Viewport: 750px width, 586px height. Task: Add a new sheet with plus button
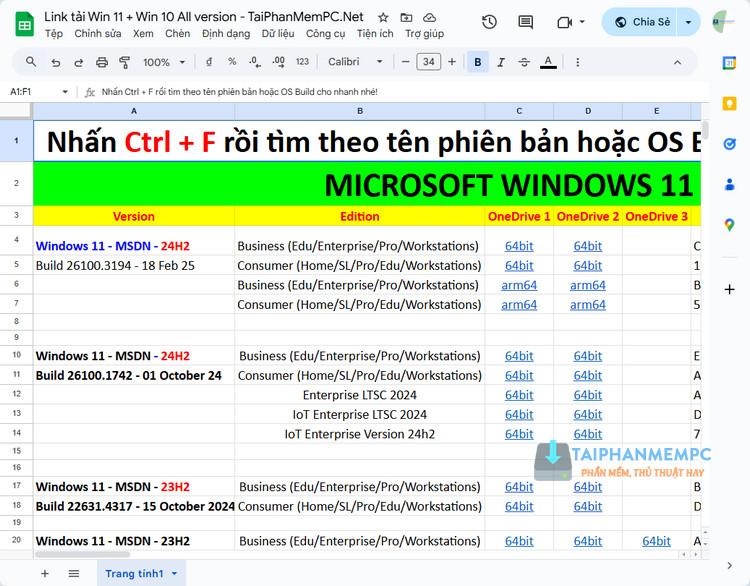(x=44, y=573)
